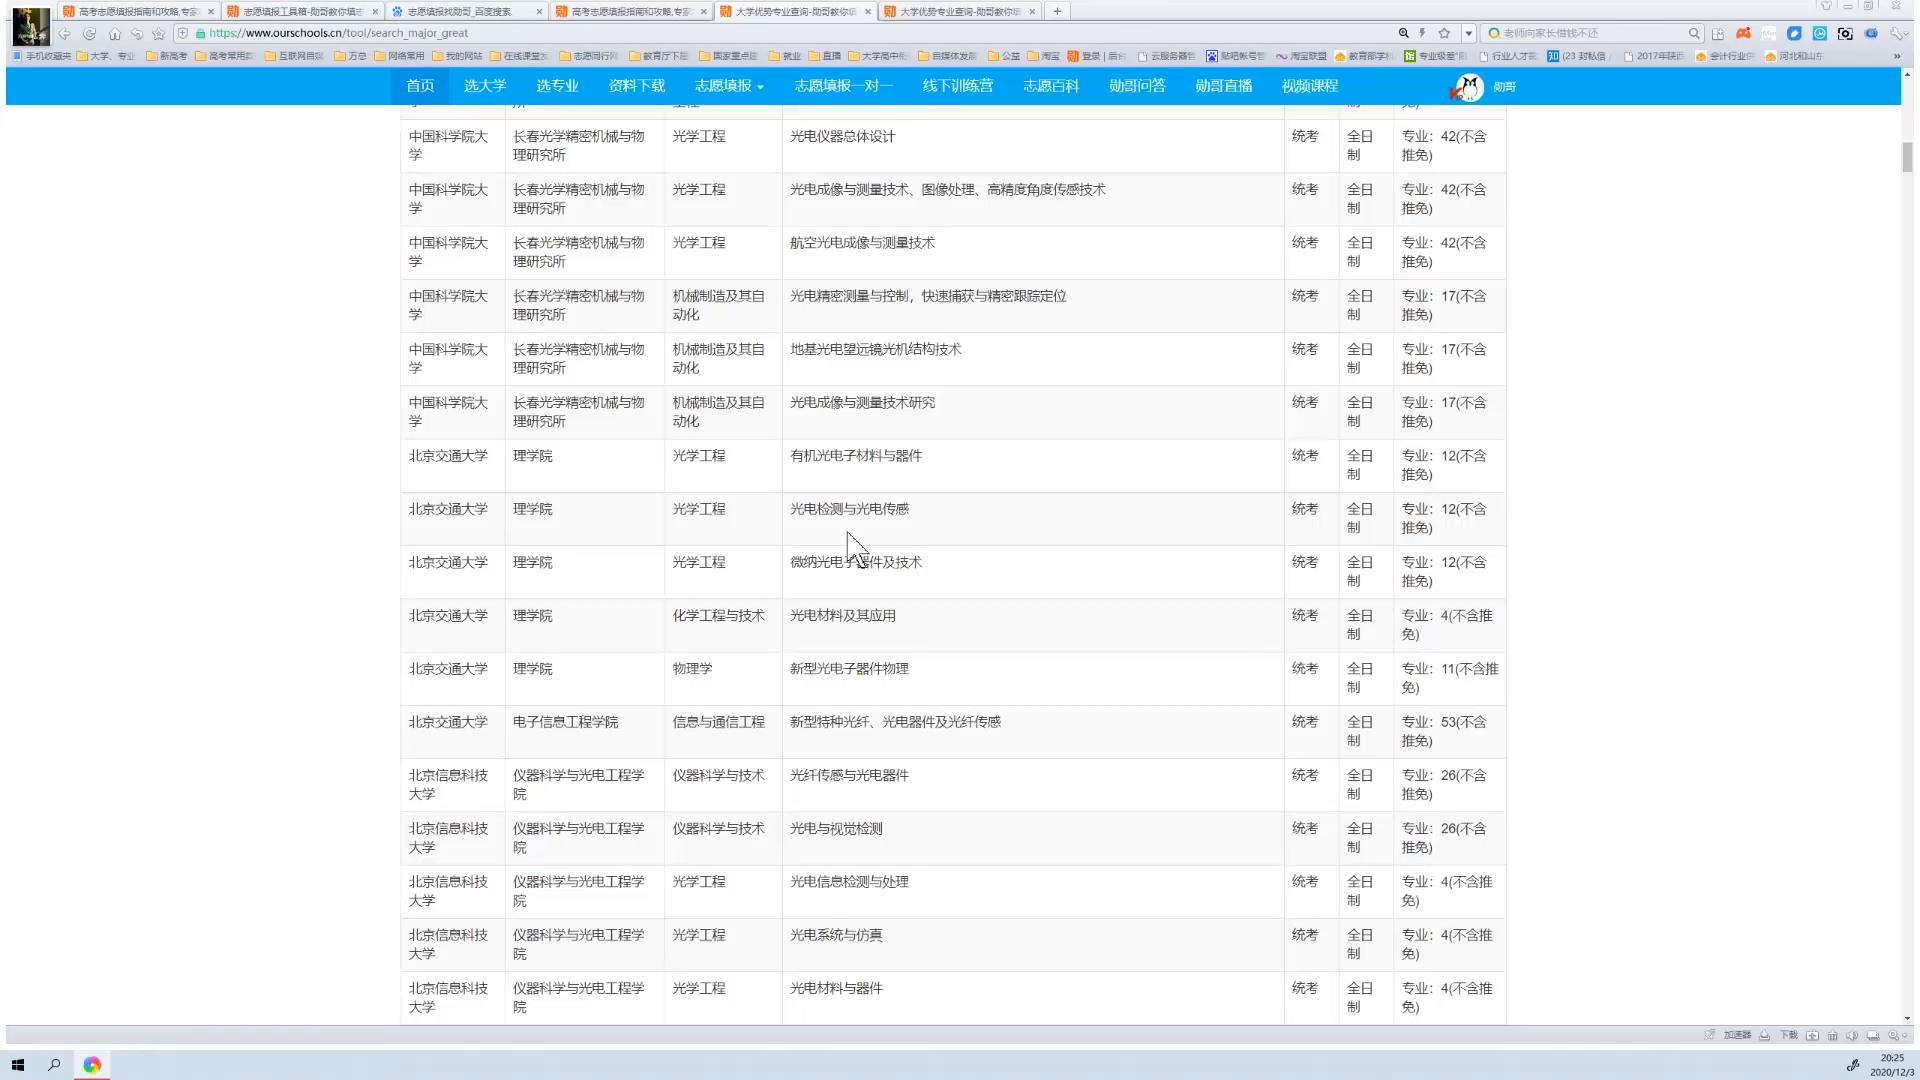
Task: Open the address bar dropdown arrow
Action: coord(1468,33)
